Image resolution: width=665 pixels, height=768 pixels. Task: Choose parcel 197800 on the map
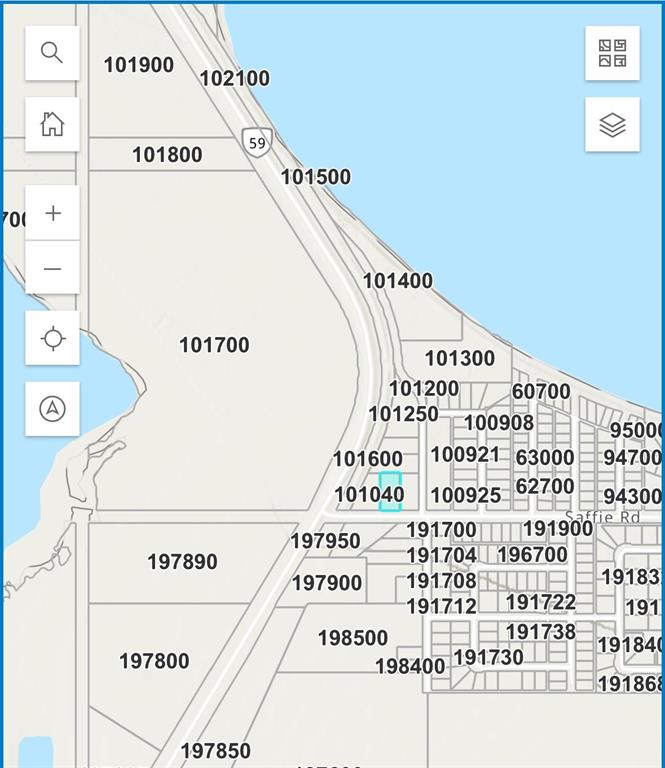point(154,661)
